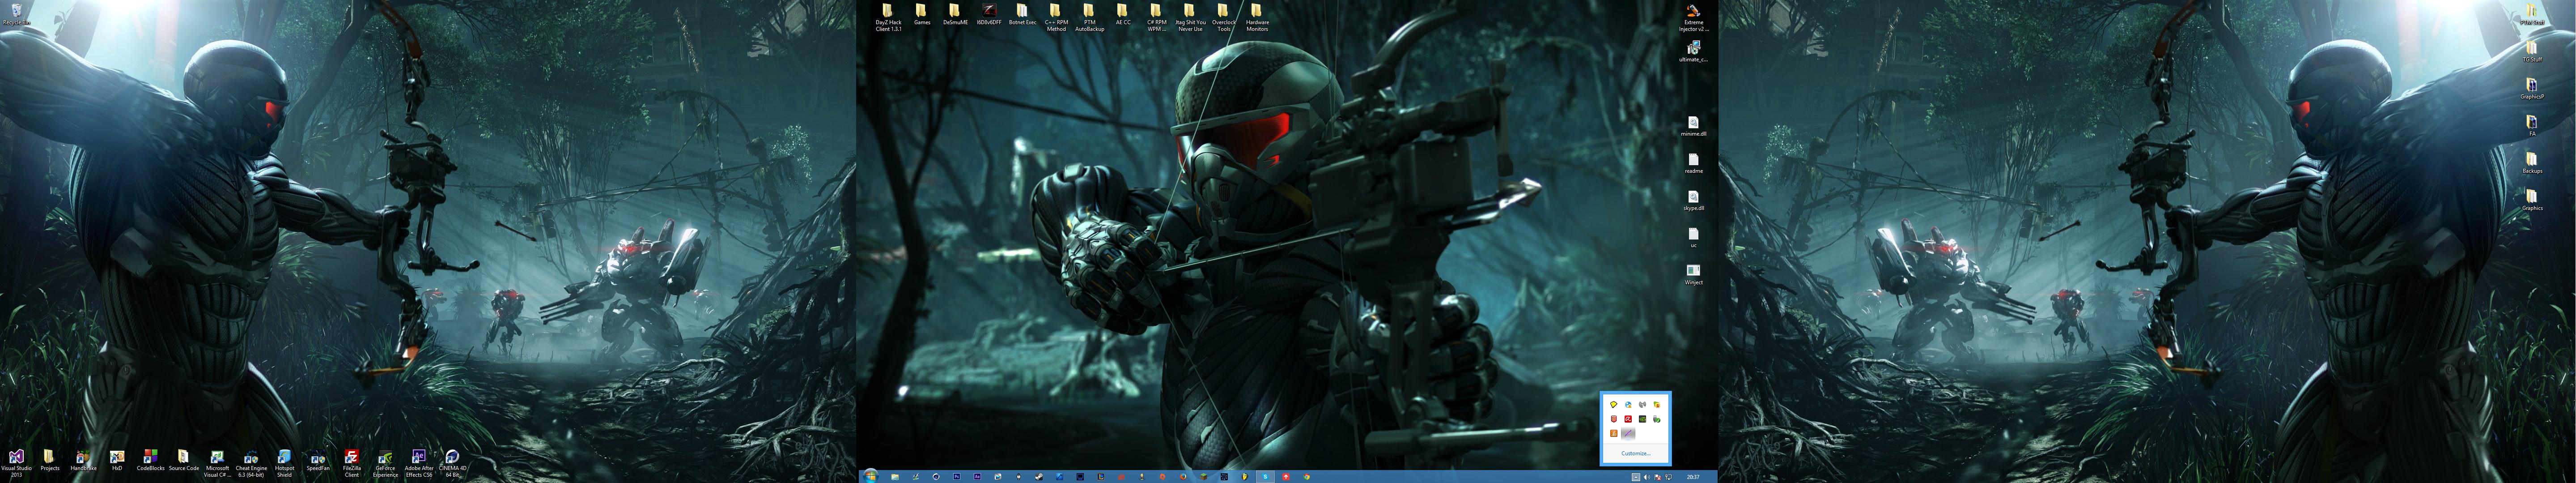Image resolution: width=2576 pixels, height=483 pixels.
Task: Select the minime.dll file
Action: [1693, 125]
